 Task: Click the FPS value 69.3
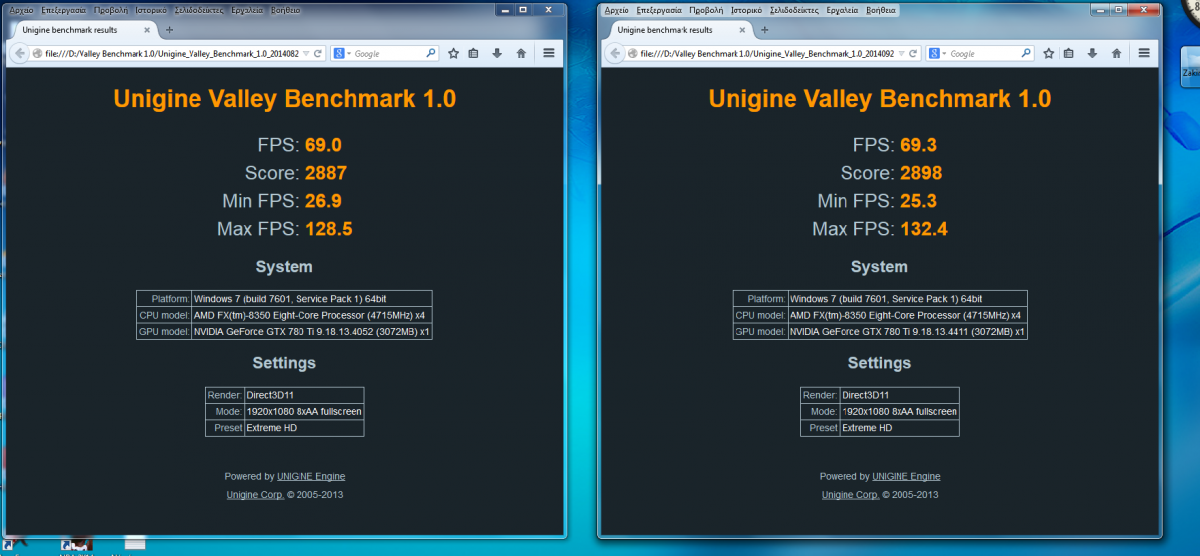(918, 145)
